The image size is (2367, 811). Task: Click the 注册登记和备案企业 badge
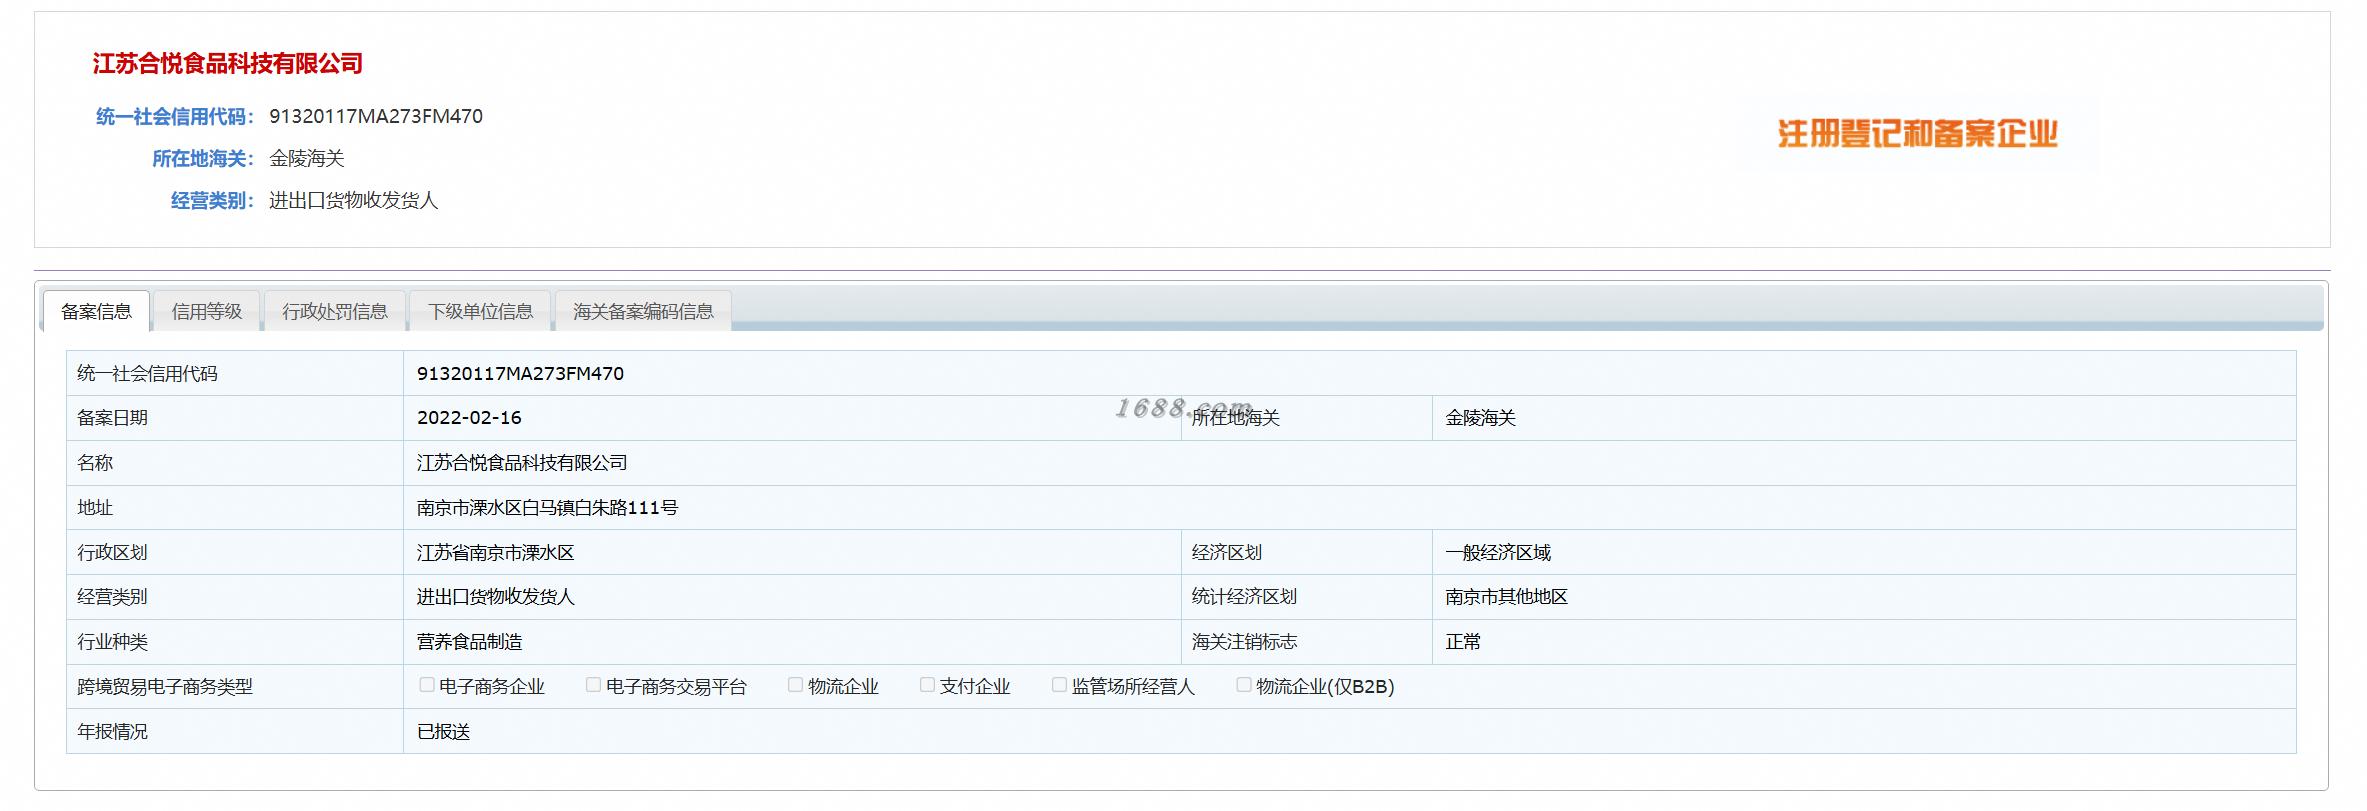pos(1917,133)
